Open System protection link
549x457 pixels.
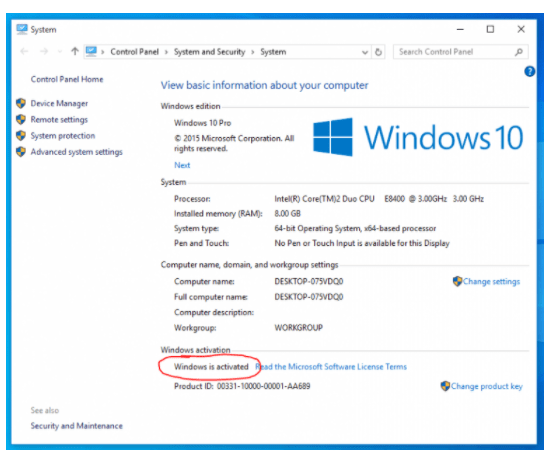[x=63, y=136]
